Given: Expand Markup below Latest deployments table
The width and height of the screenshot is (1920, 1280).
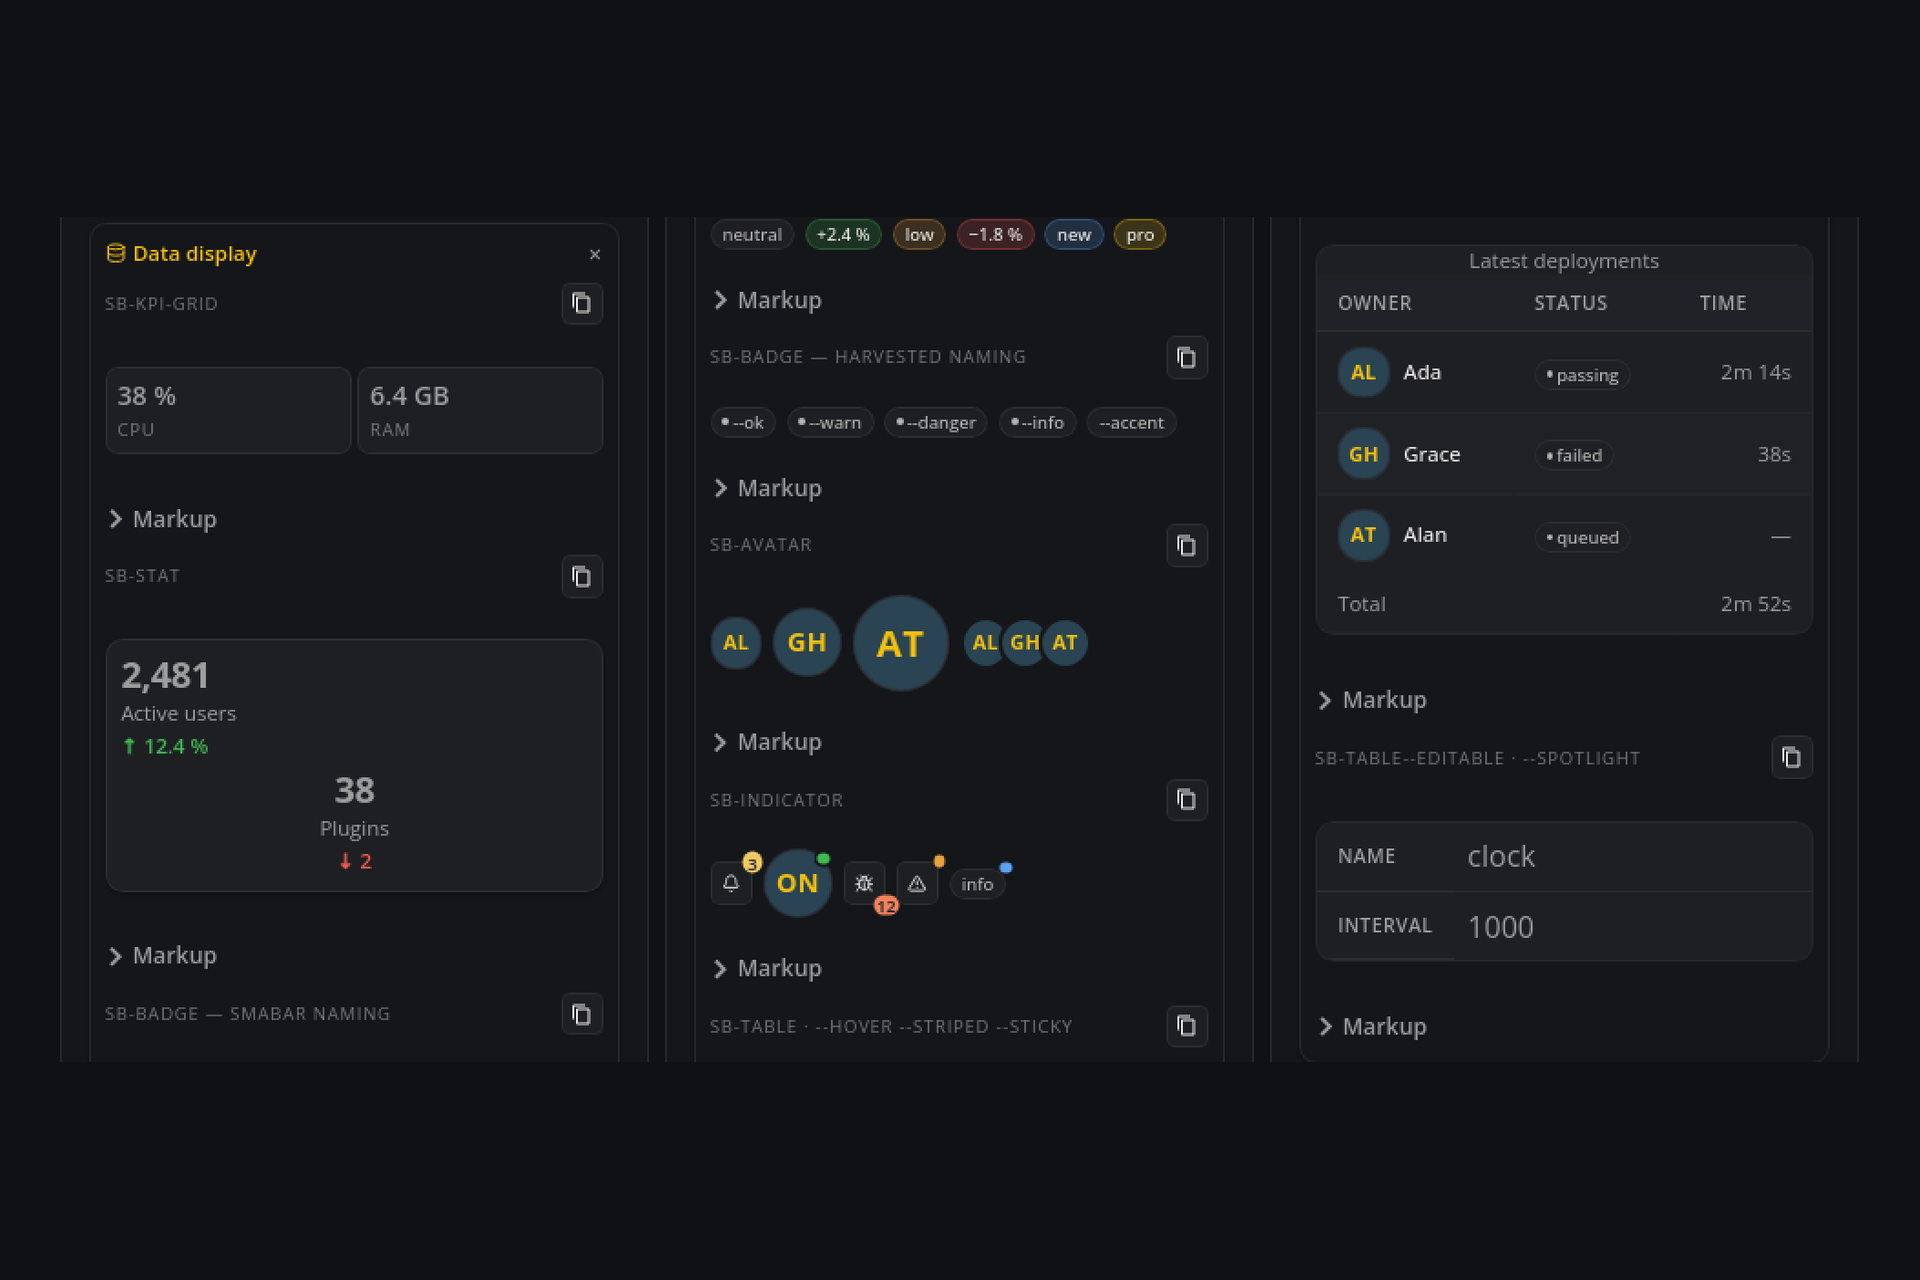Looking at the screenshot, I should pyautogui.click(x=1372, y=700).
